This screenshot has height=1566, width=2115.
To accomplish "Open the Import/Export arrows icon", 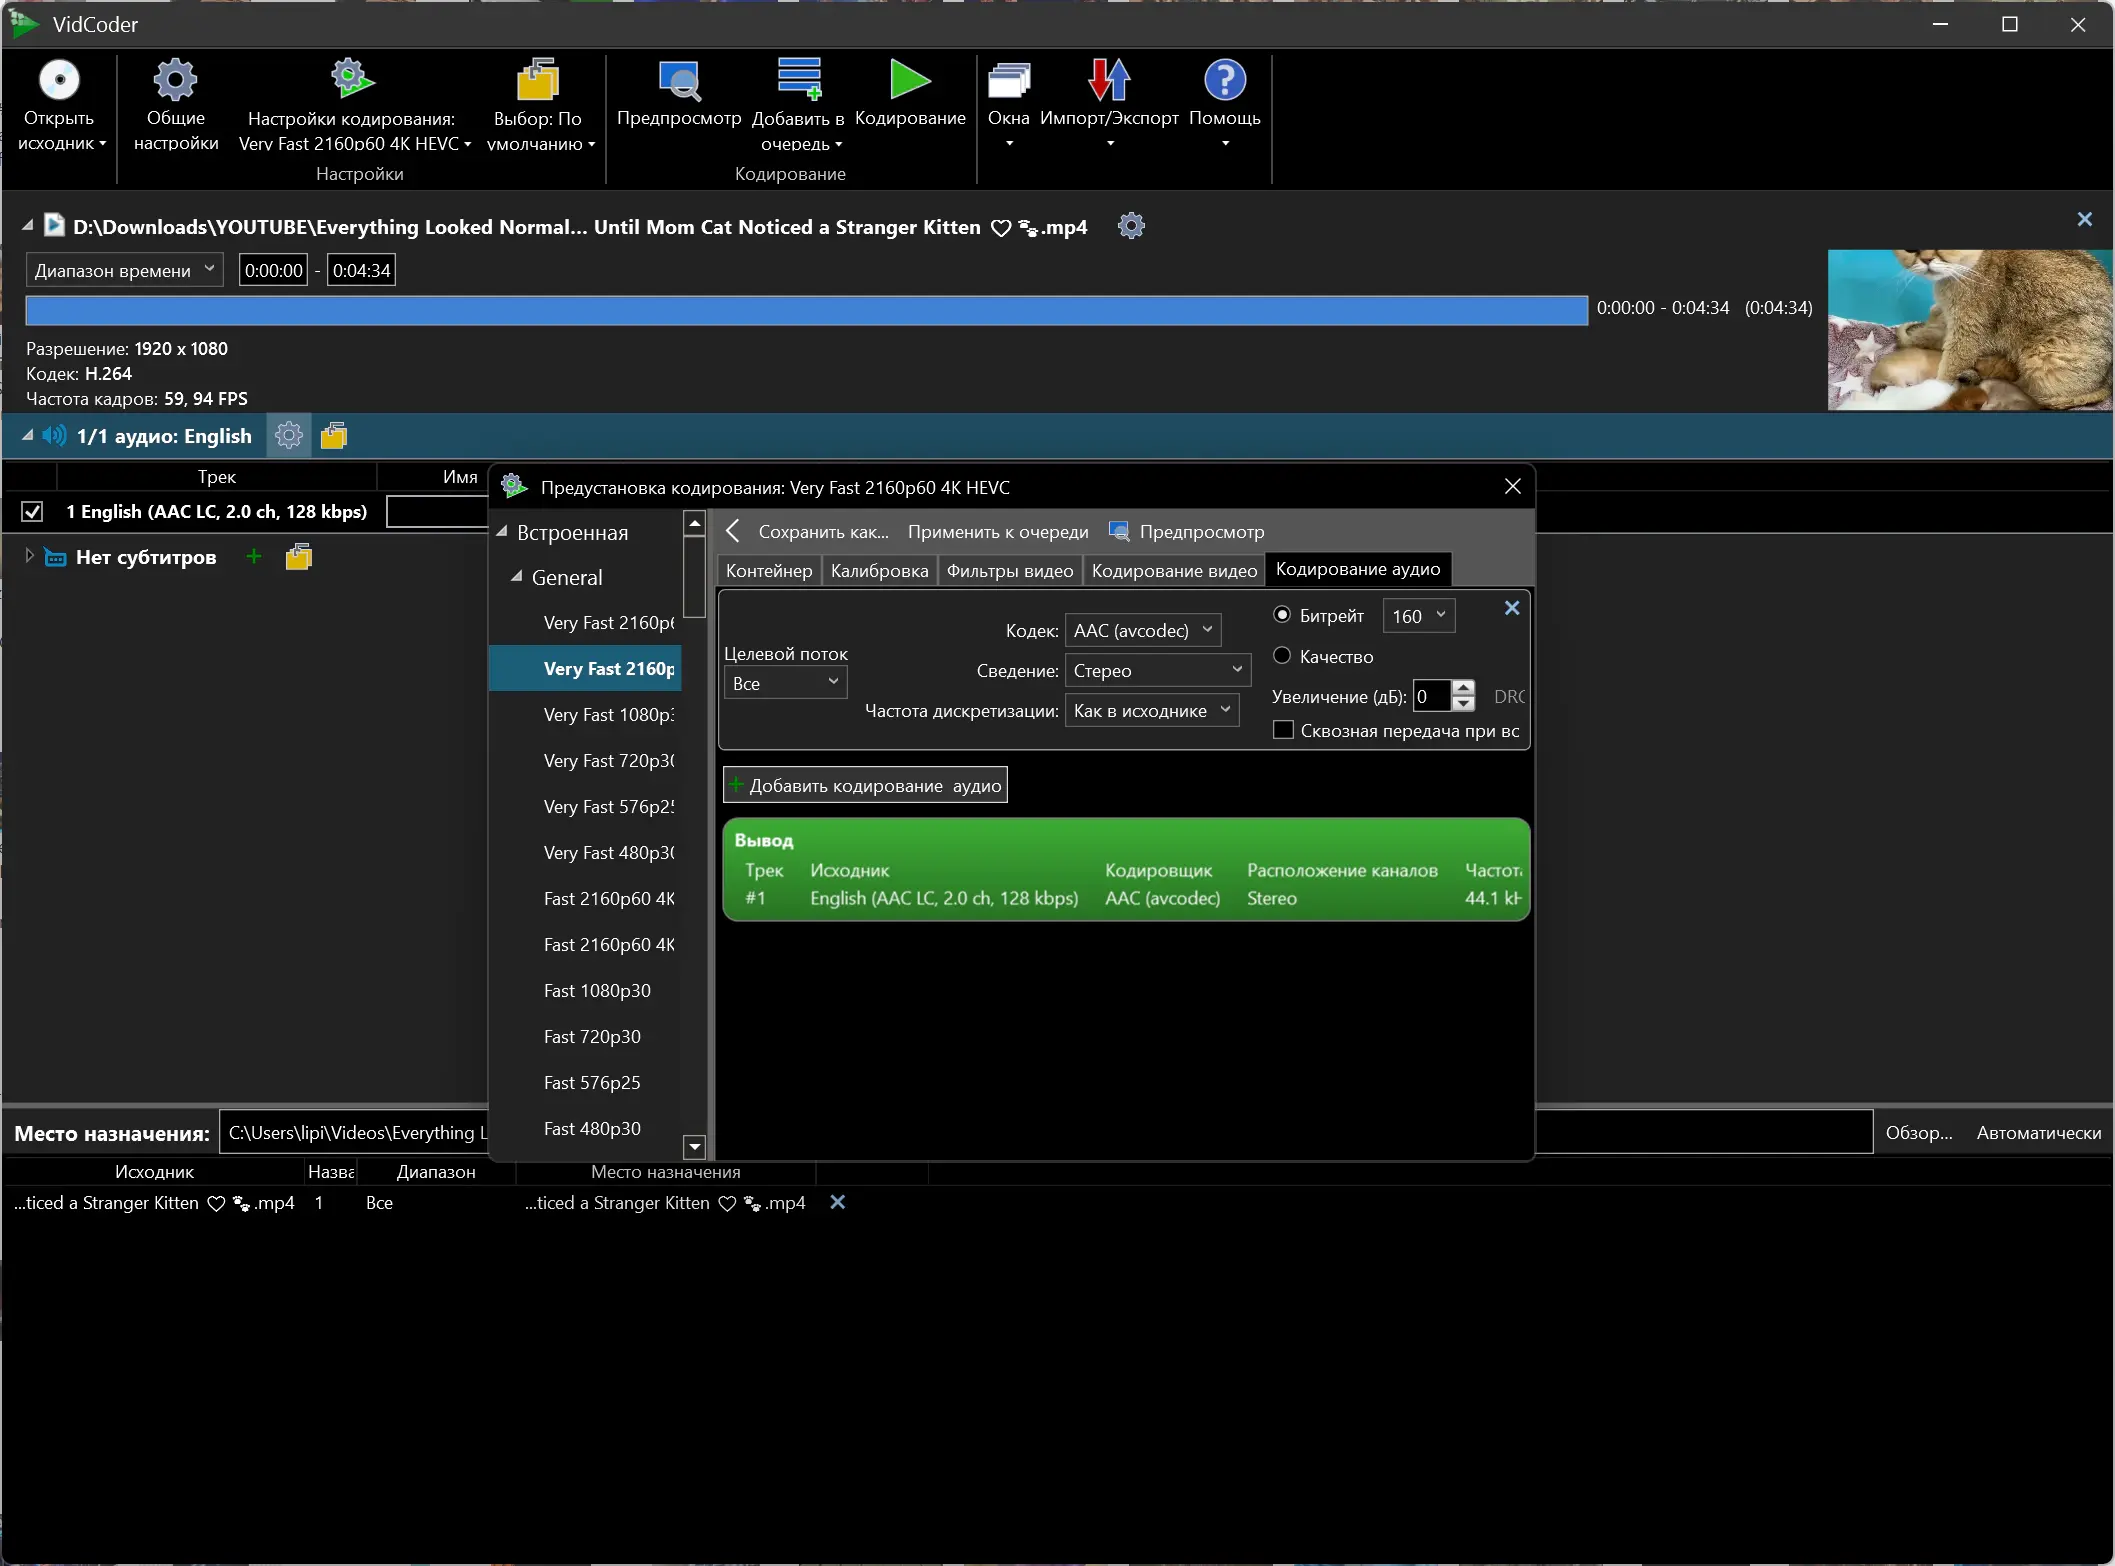I will (x=1108, y=81).
